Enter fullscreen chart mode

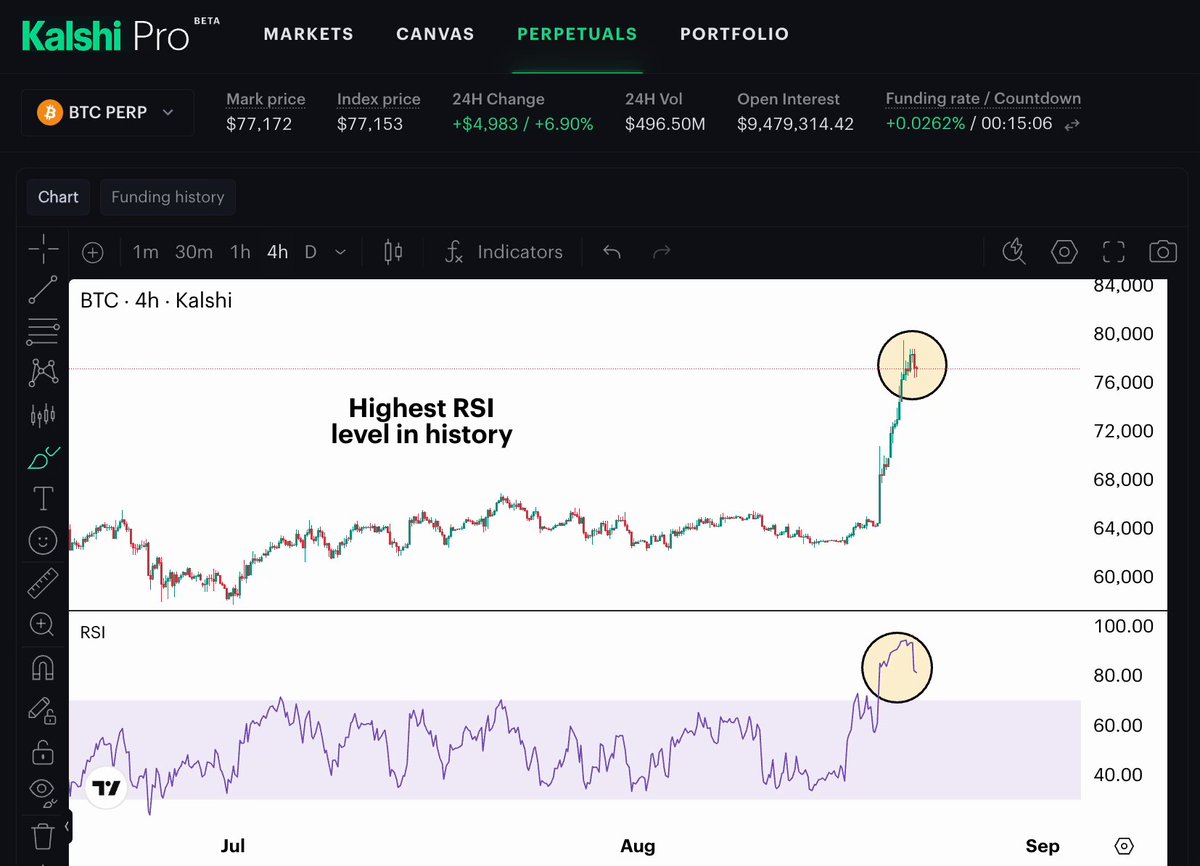(1114, 252)
